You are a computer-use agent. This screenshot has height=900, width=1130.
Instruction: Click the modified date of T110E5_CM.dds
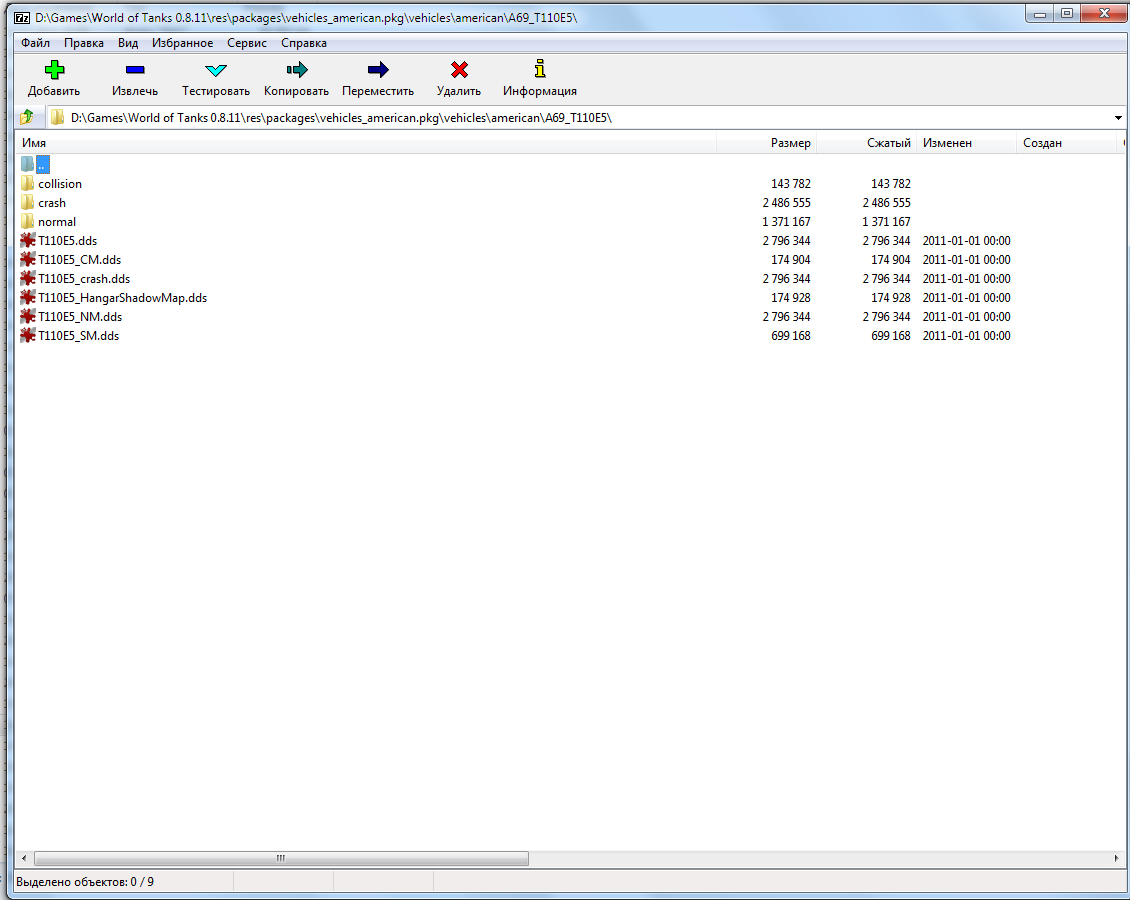[966, 259]
